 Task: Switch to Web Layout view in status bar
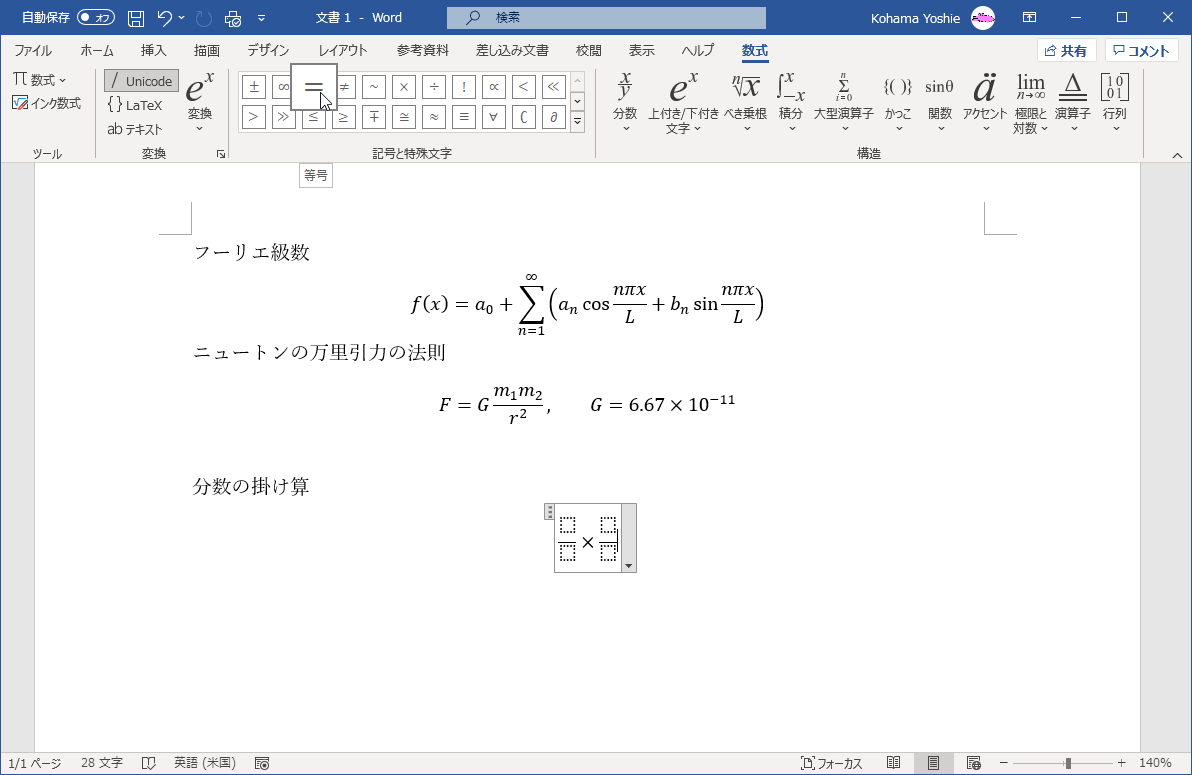(973, 763)
